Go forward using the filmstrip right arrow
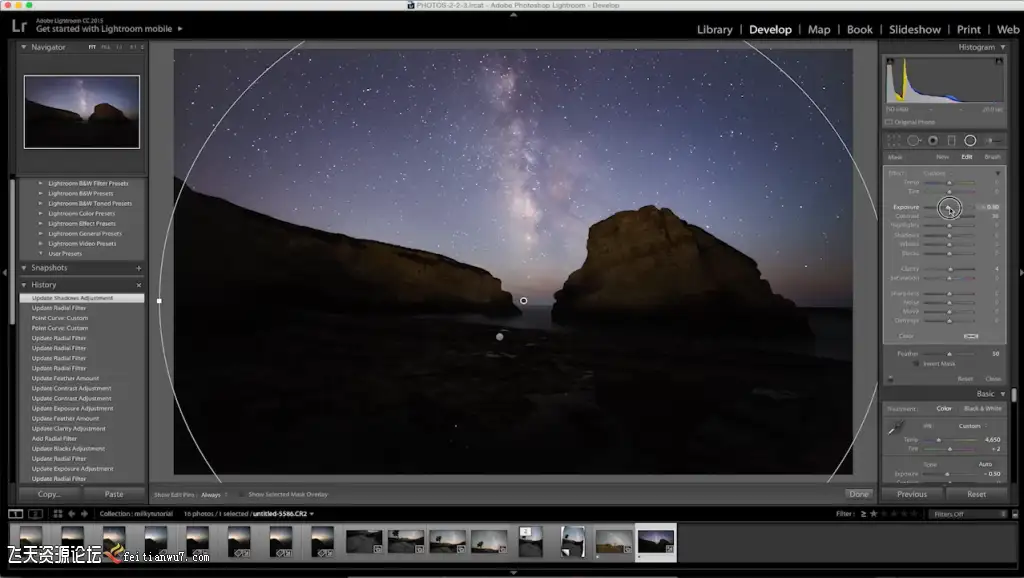The height and width of the screenshot is (578, 1024). click(84, 514)
